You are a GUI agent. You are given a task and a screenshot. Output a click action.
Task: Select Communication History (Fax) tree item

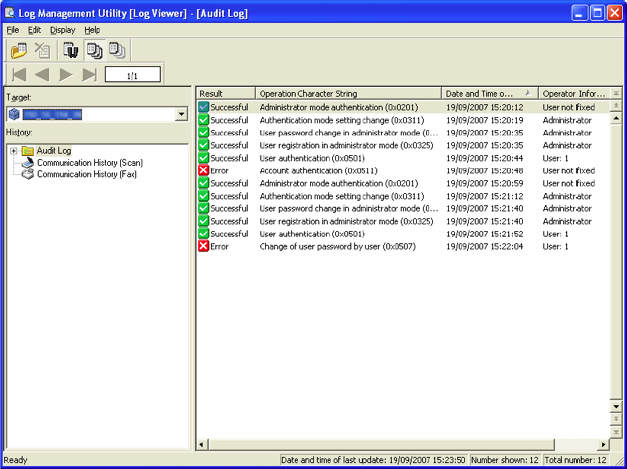87,174
